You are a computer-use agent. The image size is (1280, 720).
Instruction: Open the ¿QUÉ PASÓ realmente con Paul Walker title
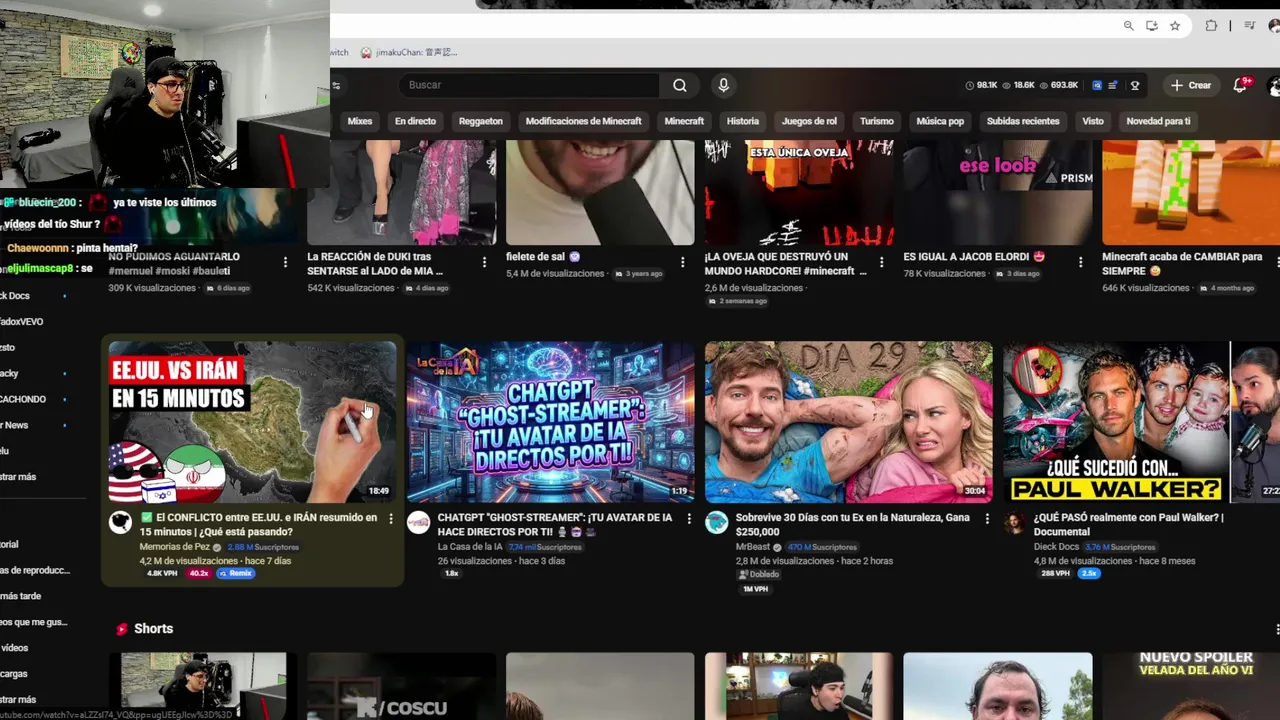pyautogui.click(x=1128, y=525)
